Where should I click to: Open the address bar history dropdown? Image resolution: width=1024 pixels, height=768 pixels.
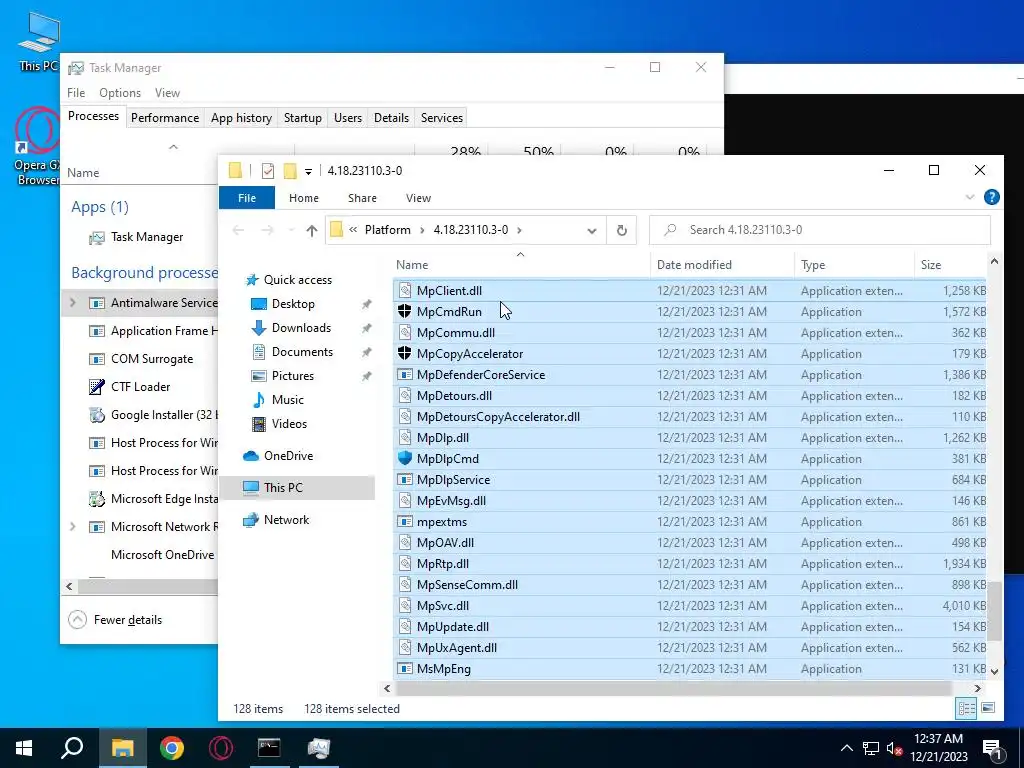(x=592, y=230)
